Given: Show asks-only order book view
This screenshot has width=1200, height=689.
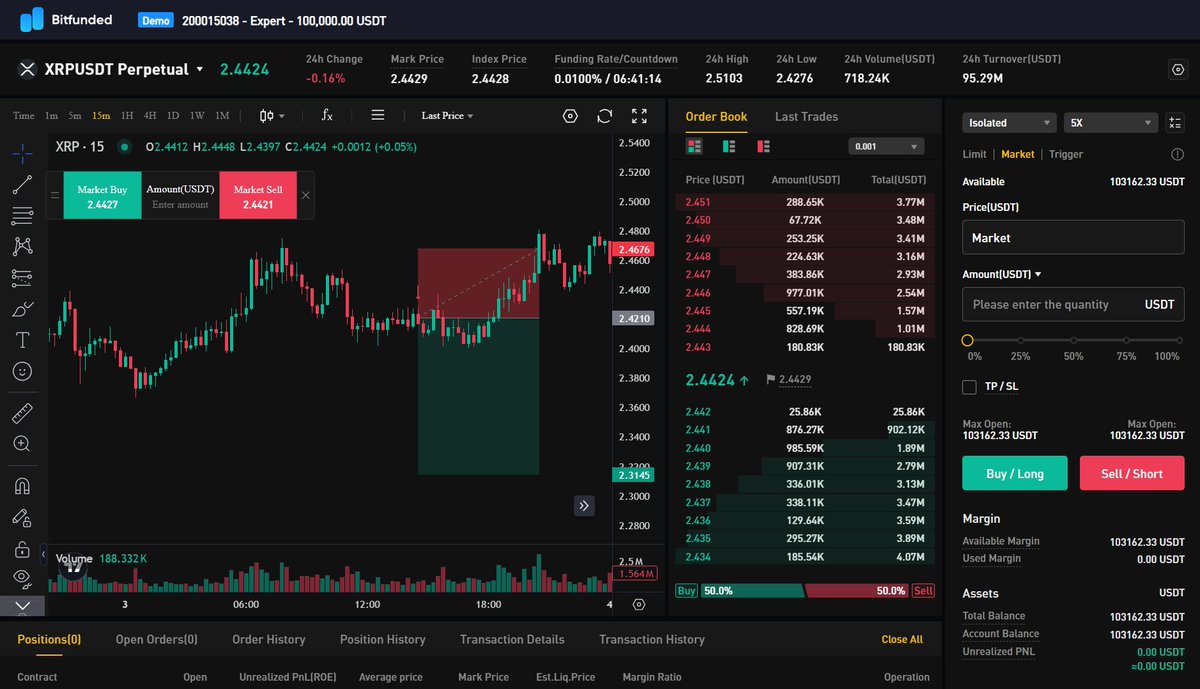Looking at the screenshot, I should tap(763, 146).
